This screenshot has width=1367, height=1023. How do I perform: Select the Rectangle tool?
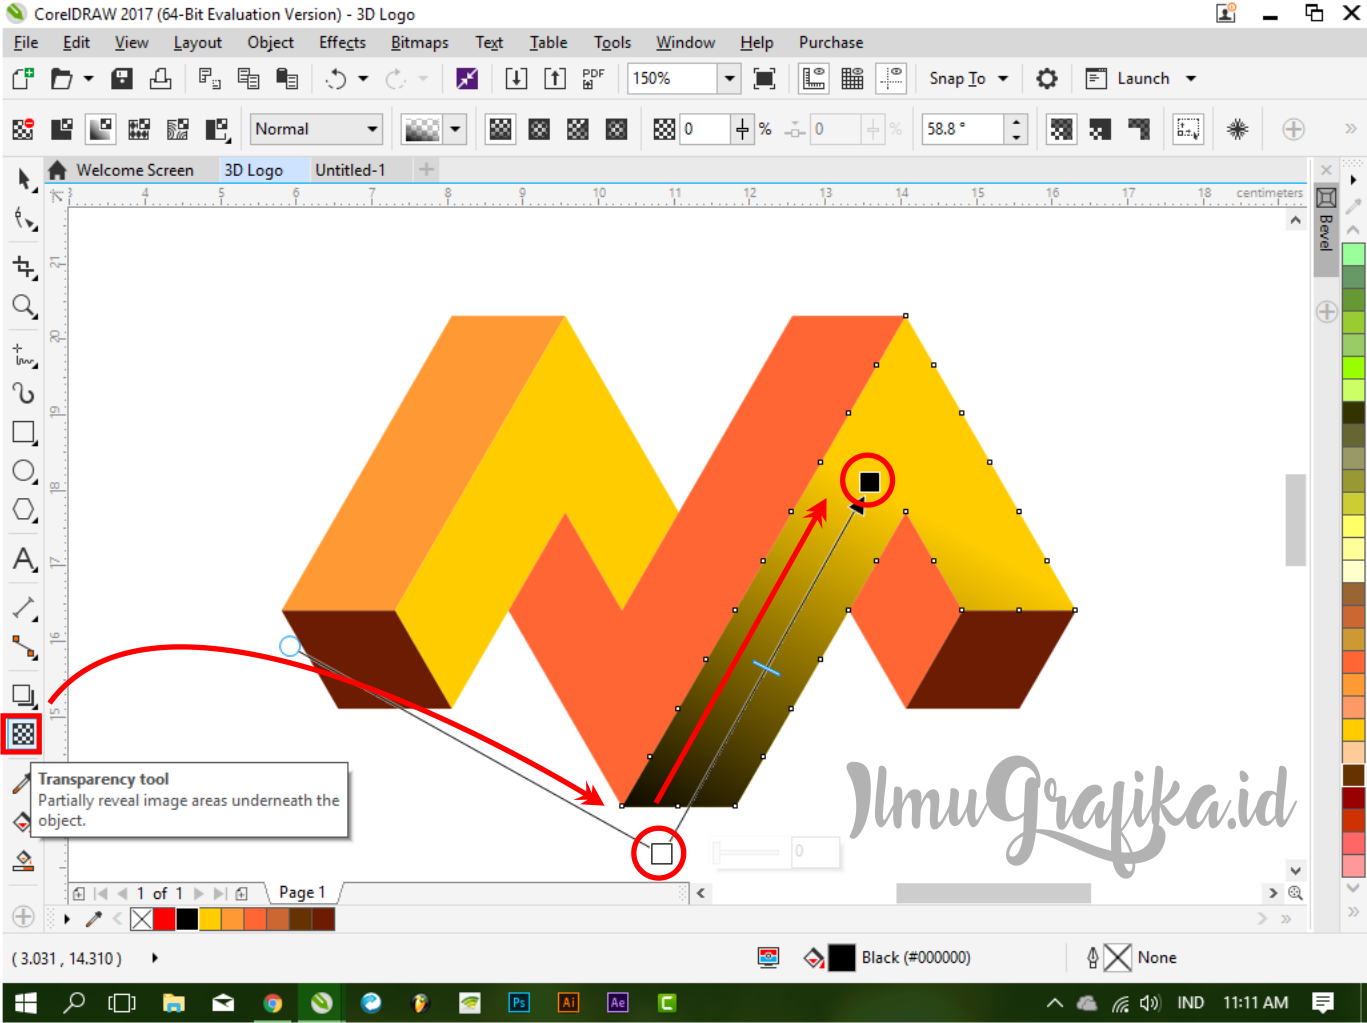coord(22,432)
